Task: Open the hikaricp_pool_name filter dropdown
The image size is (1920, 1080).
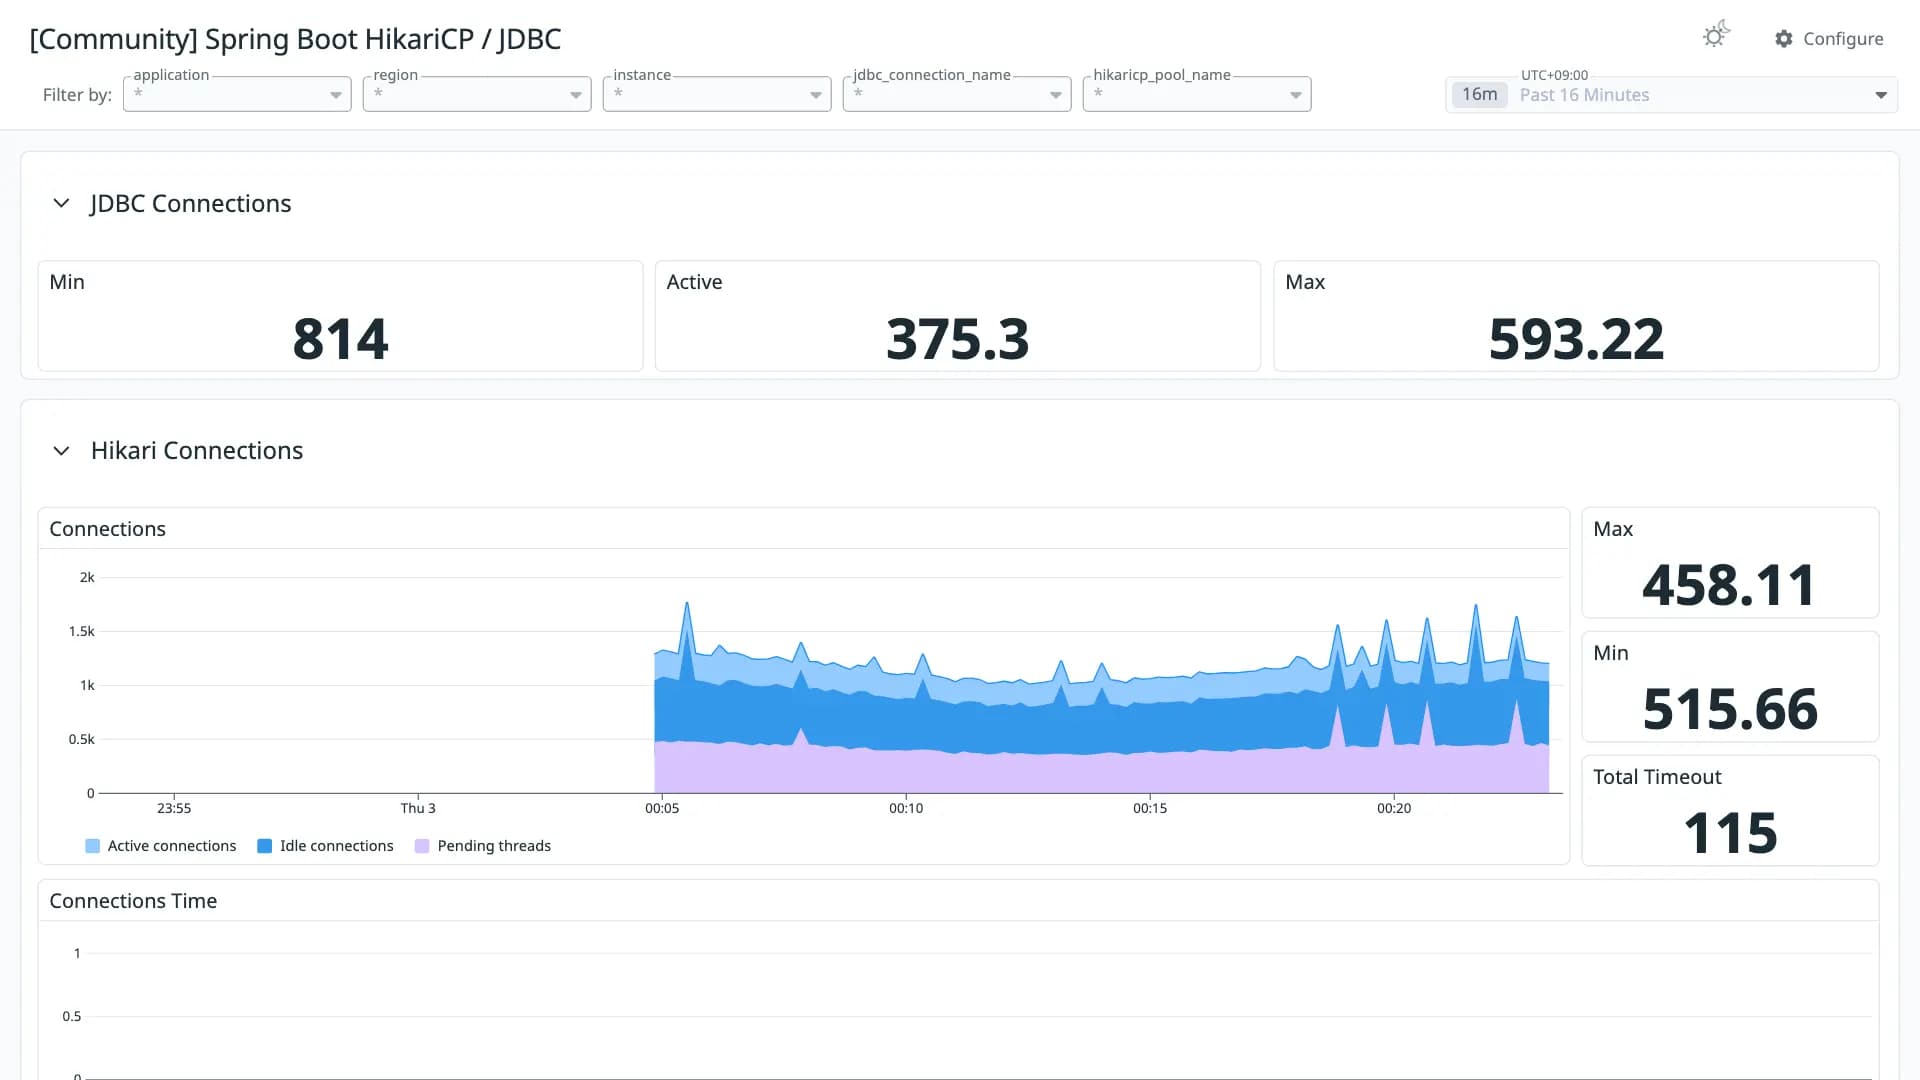Action: [x=1197, y=94]
